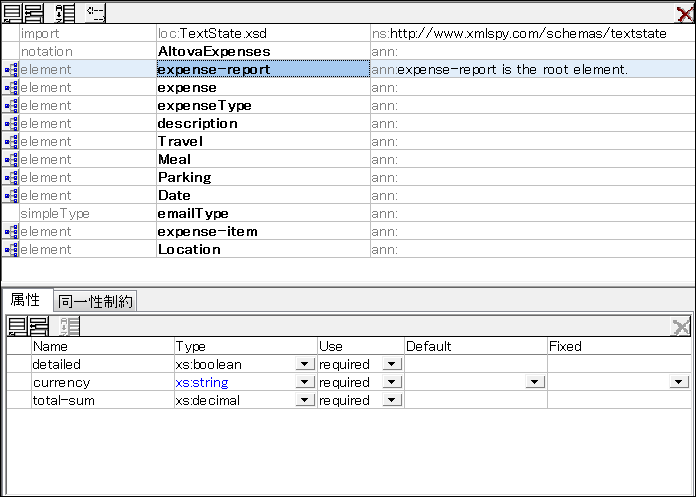The height and width of the screenshot is (497, 696).
Task: Click the Name column header
Action: [x=103, y=346]
